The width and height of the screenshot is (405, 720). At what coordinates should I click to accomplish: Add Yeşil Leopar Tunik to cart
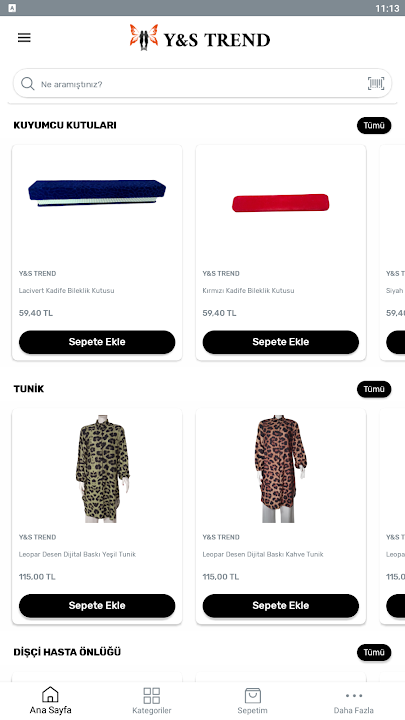[97, 606]
